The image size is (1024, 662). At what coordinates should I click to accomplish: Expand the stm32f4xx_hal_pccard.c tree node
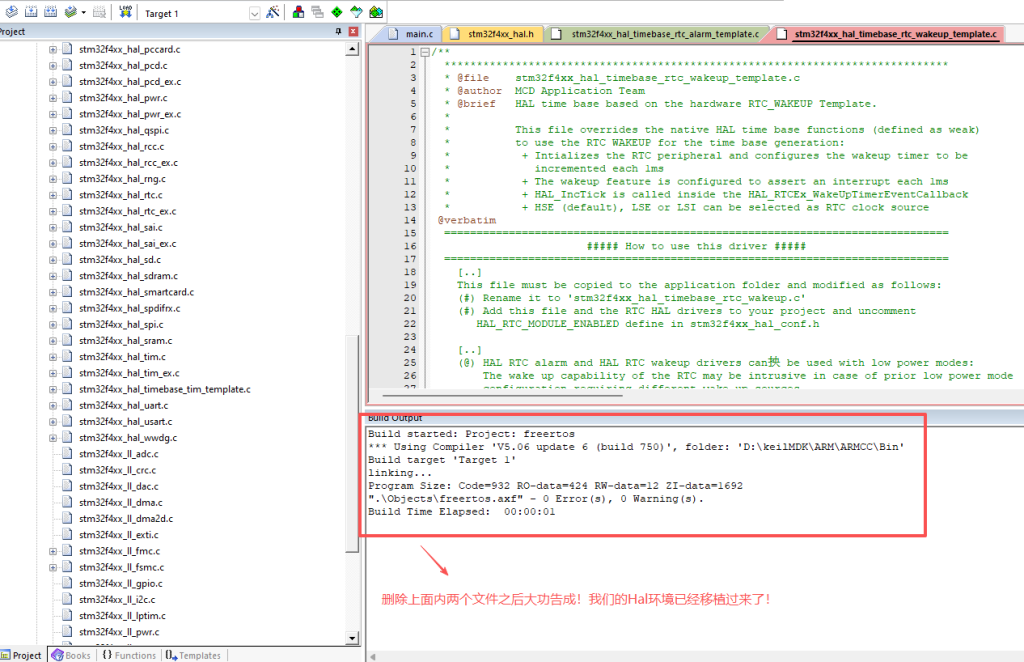53,49
